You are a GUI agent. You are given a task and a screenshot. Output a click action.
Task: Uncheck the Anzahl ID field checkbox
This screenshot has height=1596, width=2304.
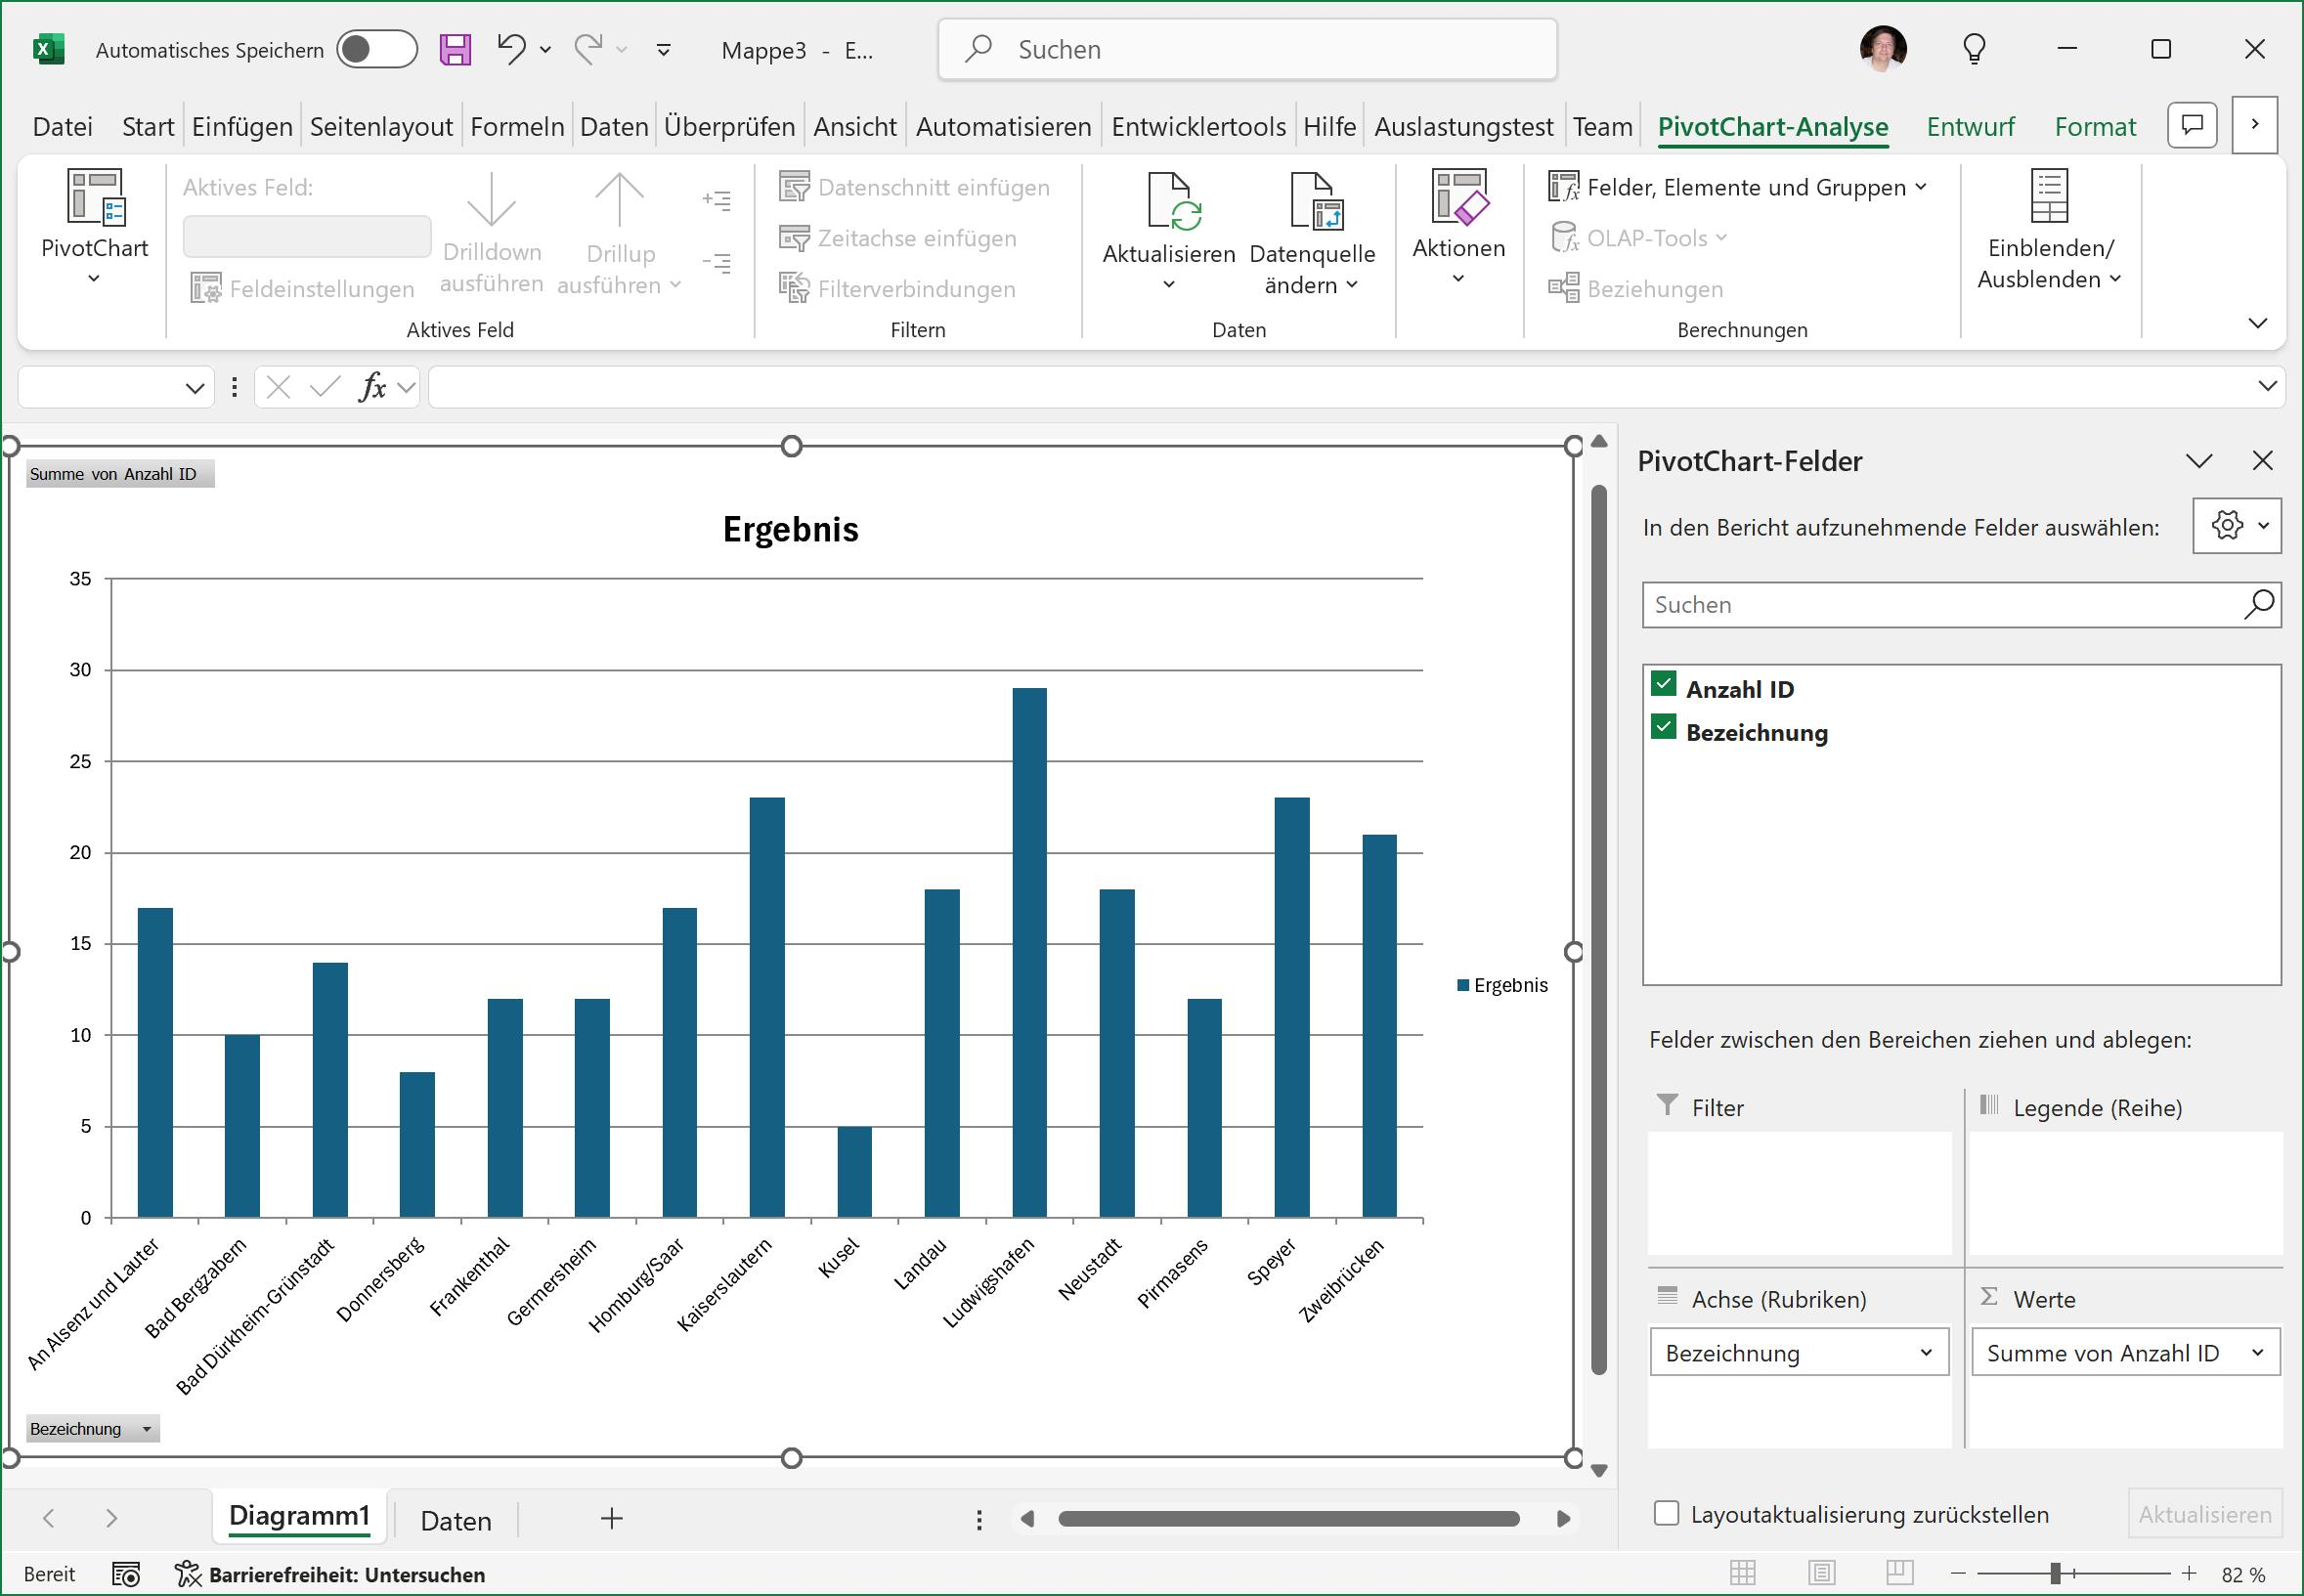(1663, 685)
